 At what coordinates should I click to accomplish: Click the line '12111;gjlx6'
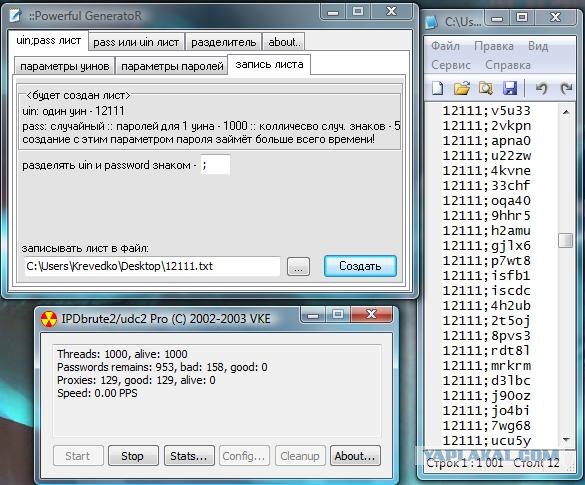[487, 245]
